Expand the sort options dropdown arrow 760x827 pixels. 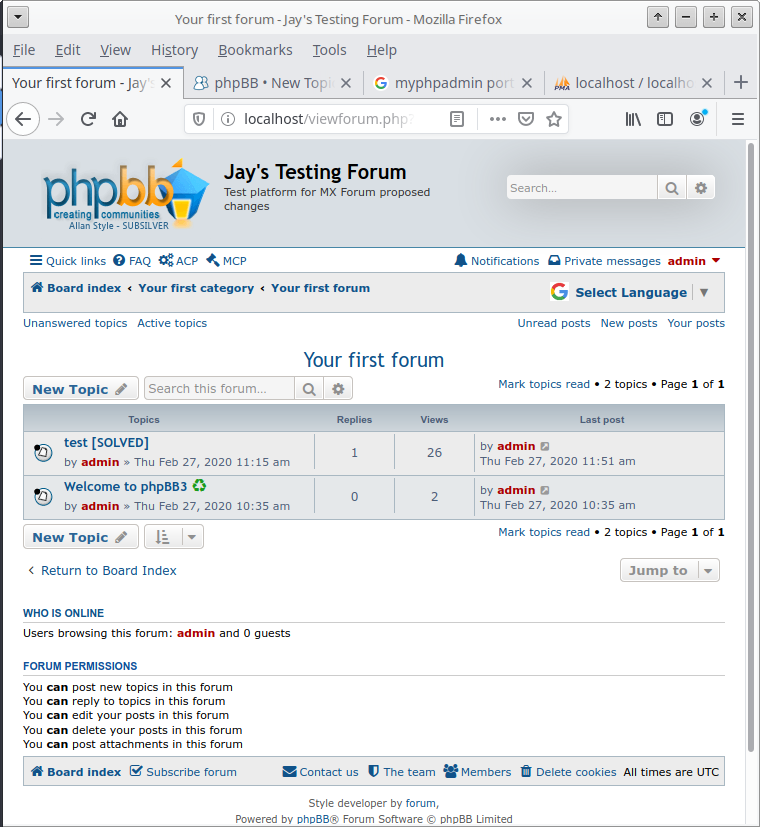click(192, 537)
